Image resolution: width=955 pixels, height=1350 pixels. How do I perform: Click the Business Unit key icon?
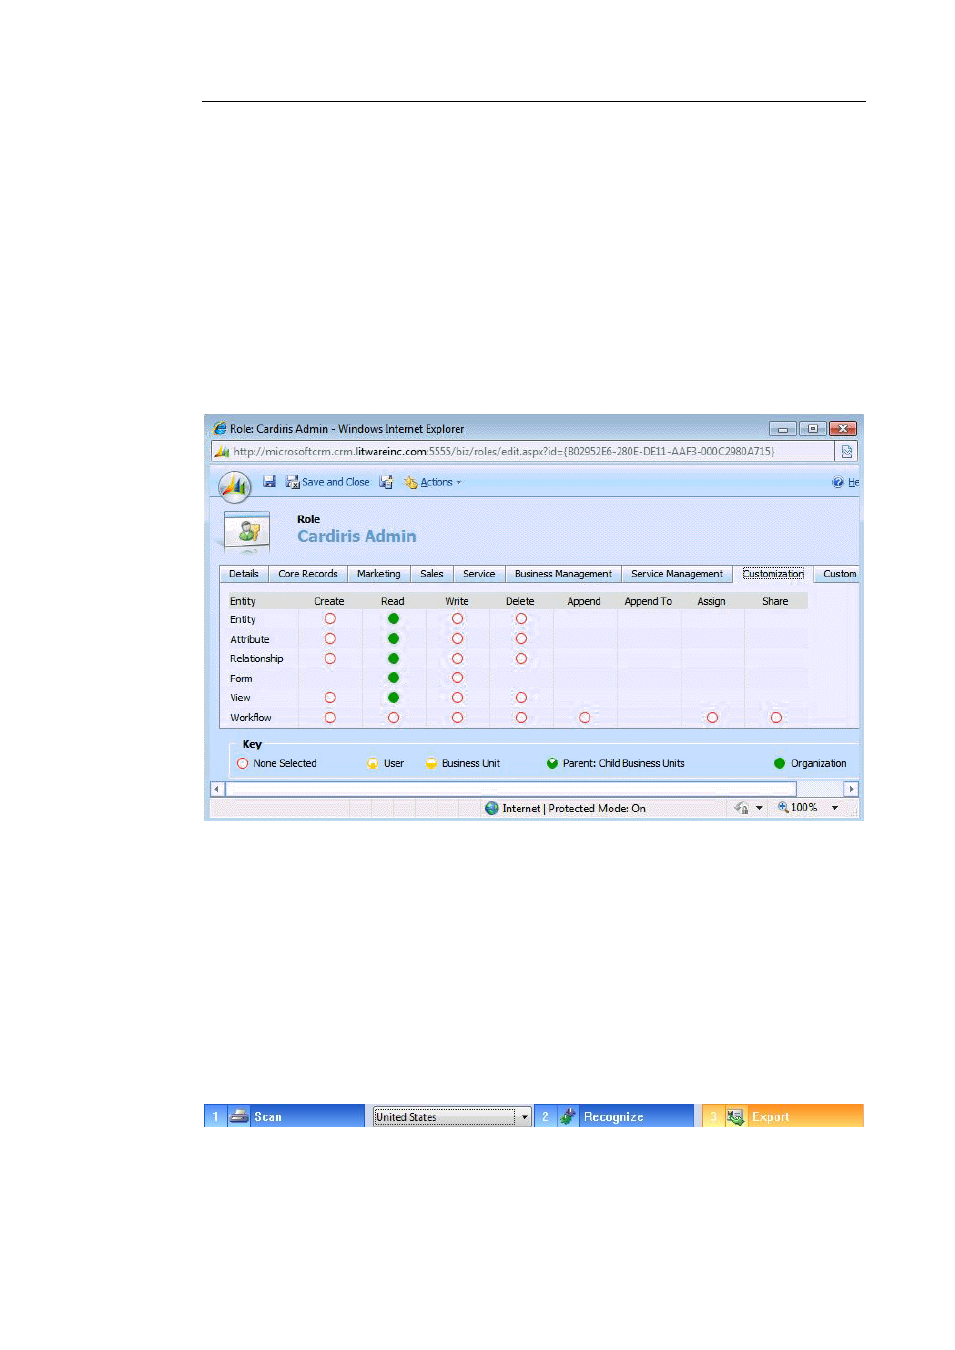point(431,763)
